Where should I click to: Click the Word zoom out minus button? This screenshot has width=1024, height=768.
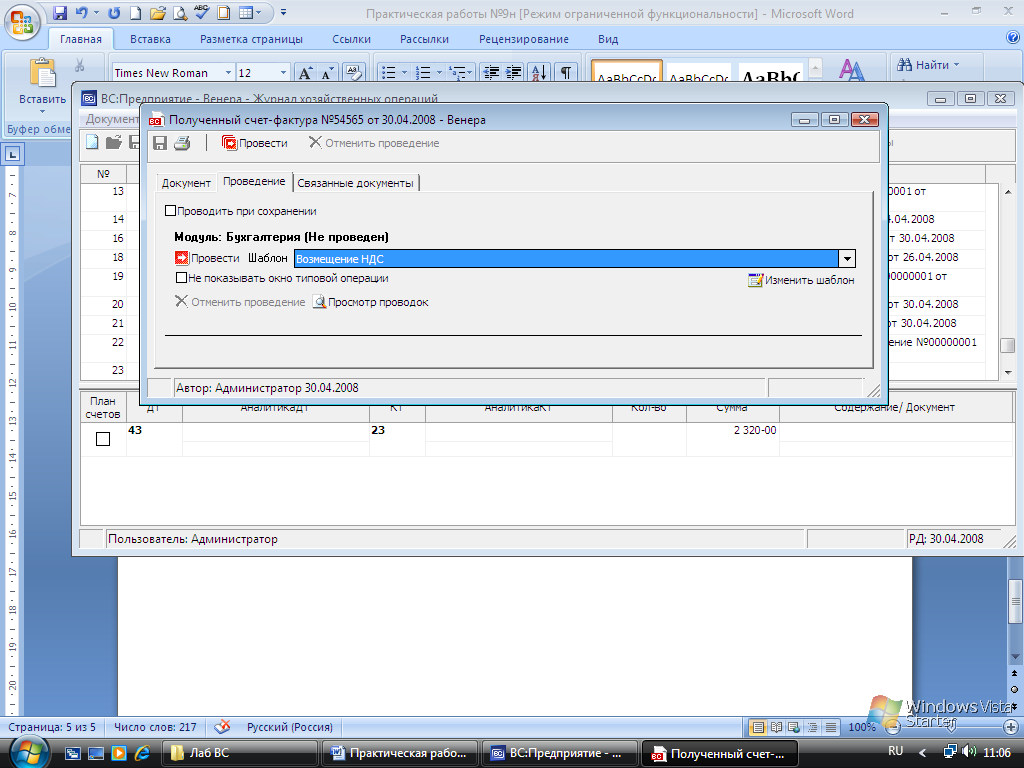pos(893,727)
